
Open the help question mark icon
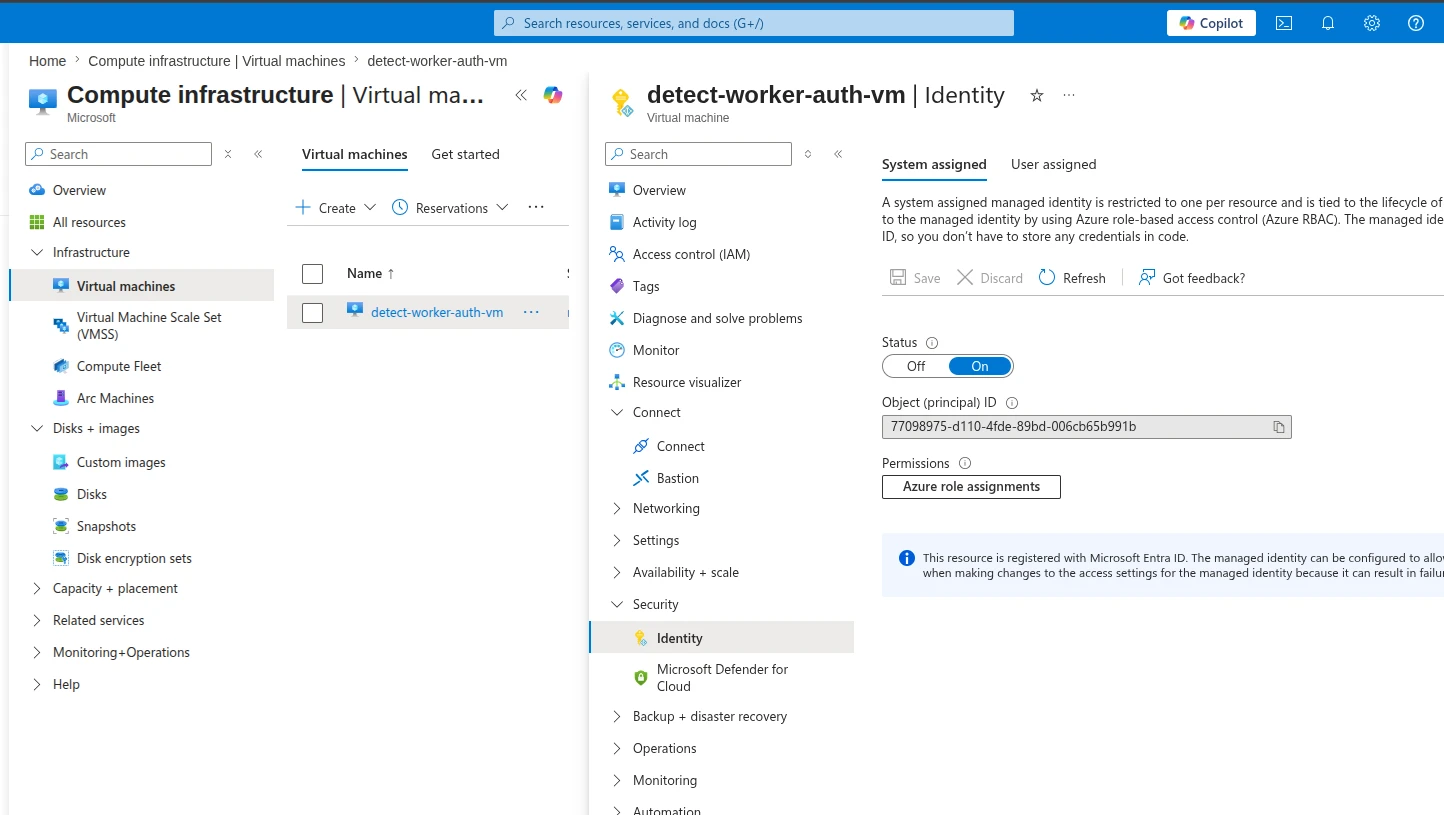click(1416, 23)
